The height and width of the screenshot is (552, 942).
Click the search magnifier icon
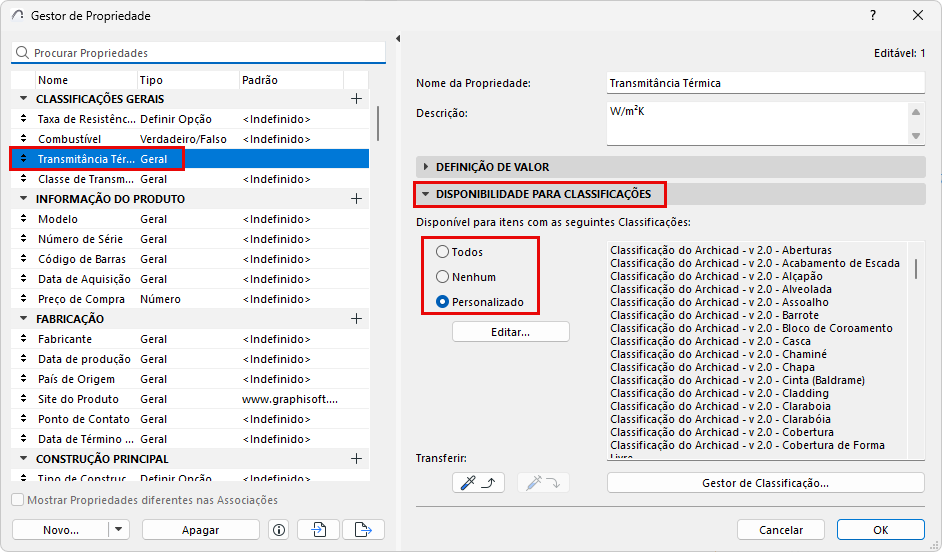click(x=22, y=53)
